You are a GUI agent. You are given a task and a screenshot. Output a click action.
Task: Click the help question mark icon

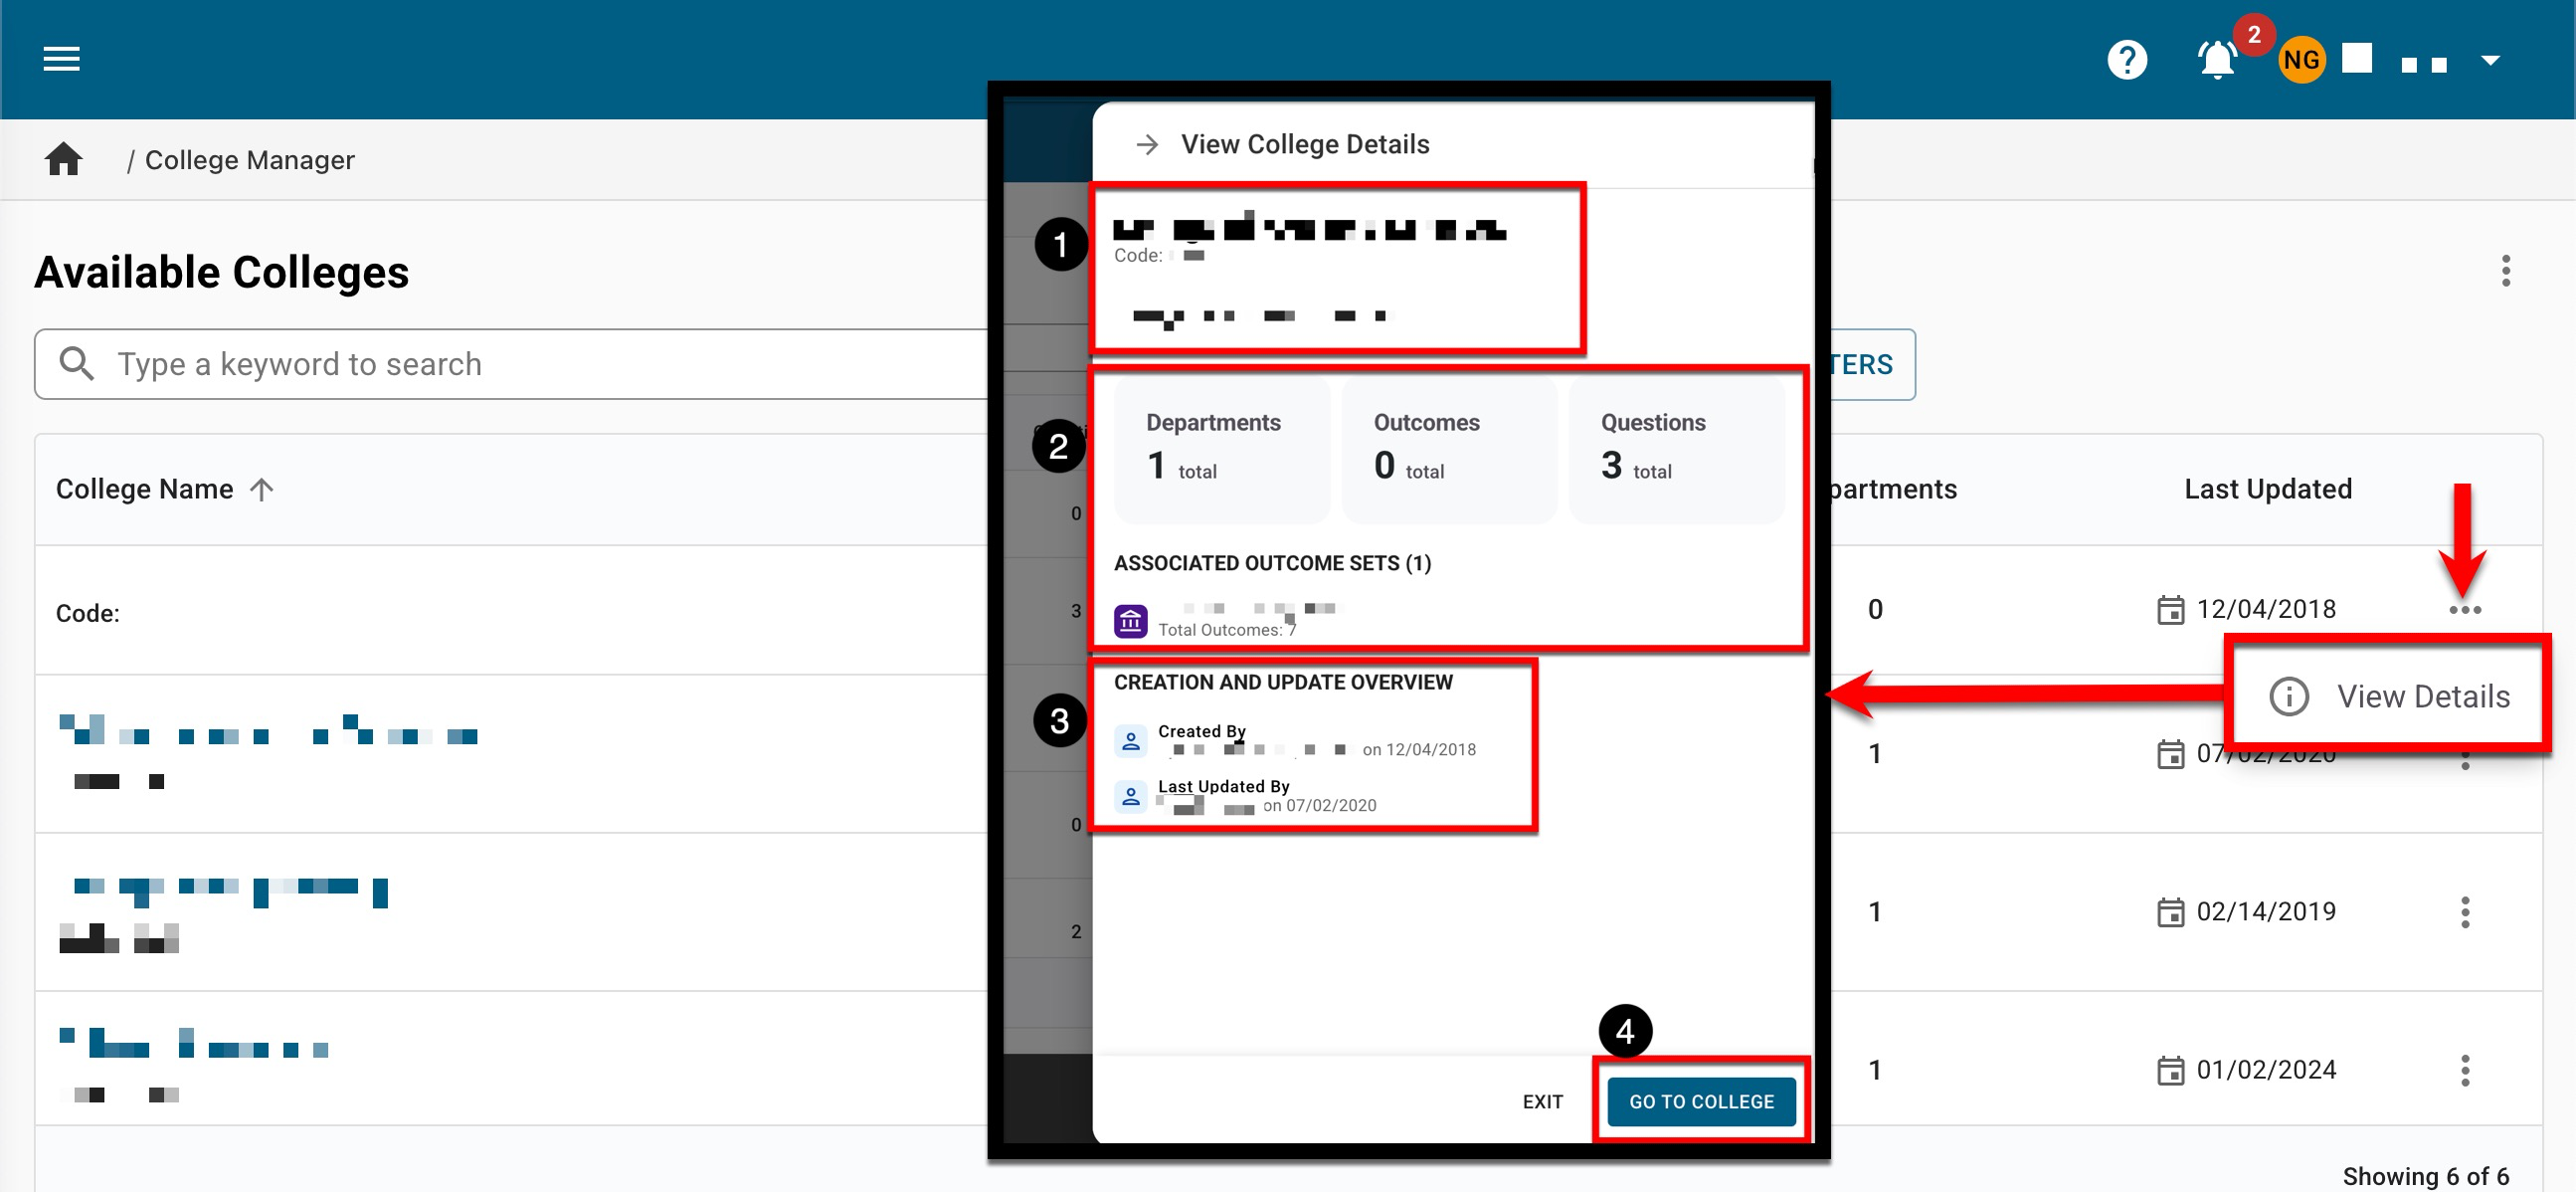pyautogui.click(x=2126, y=60)
